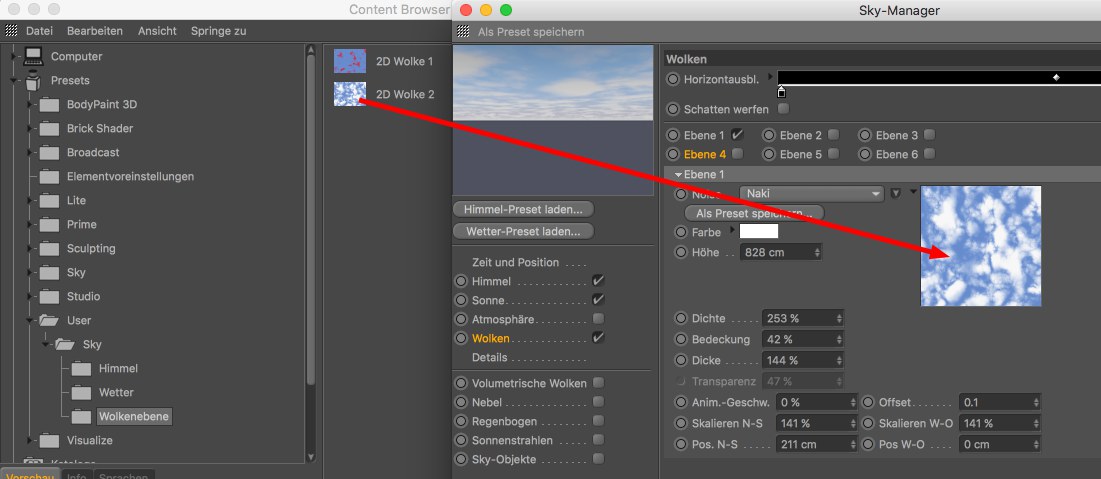Expand the Broadcast folder in tree

29,152
